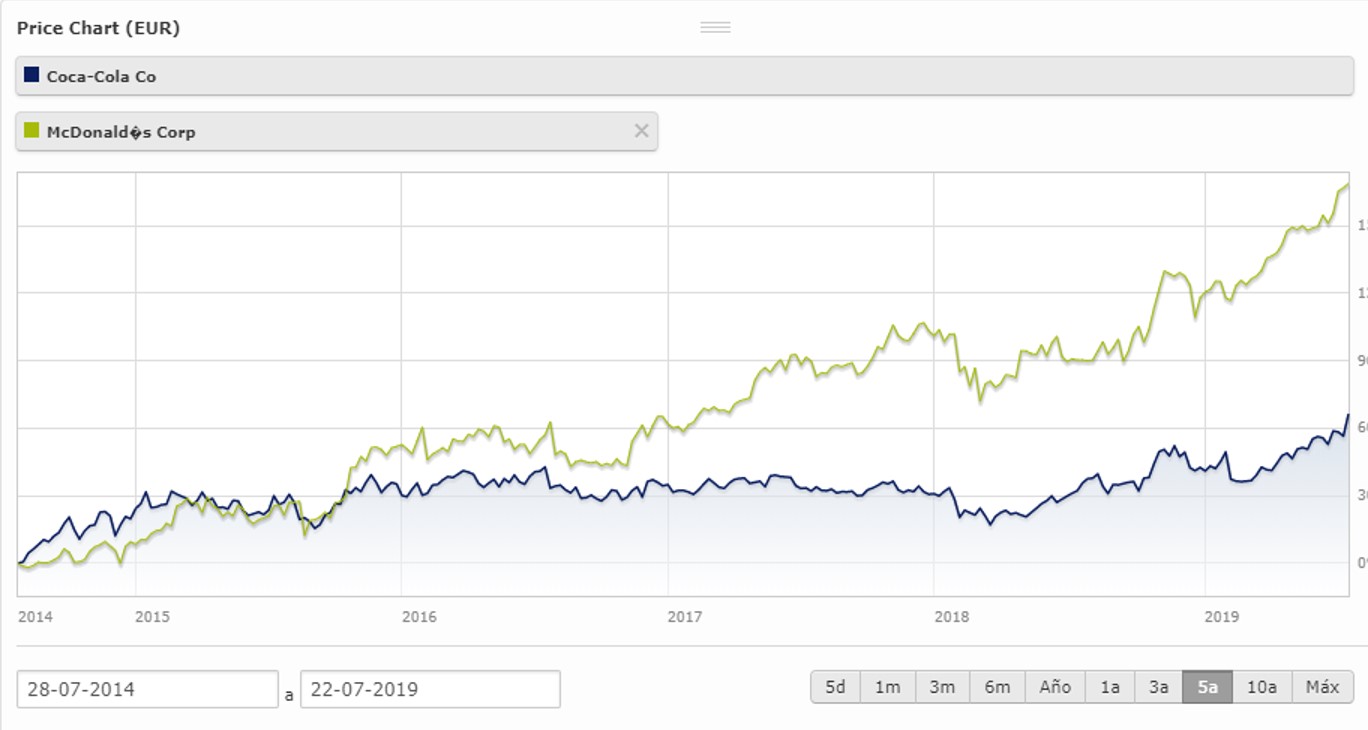Show the 1a period

click(x=1110, y=687)
